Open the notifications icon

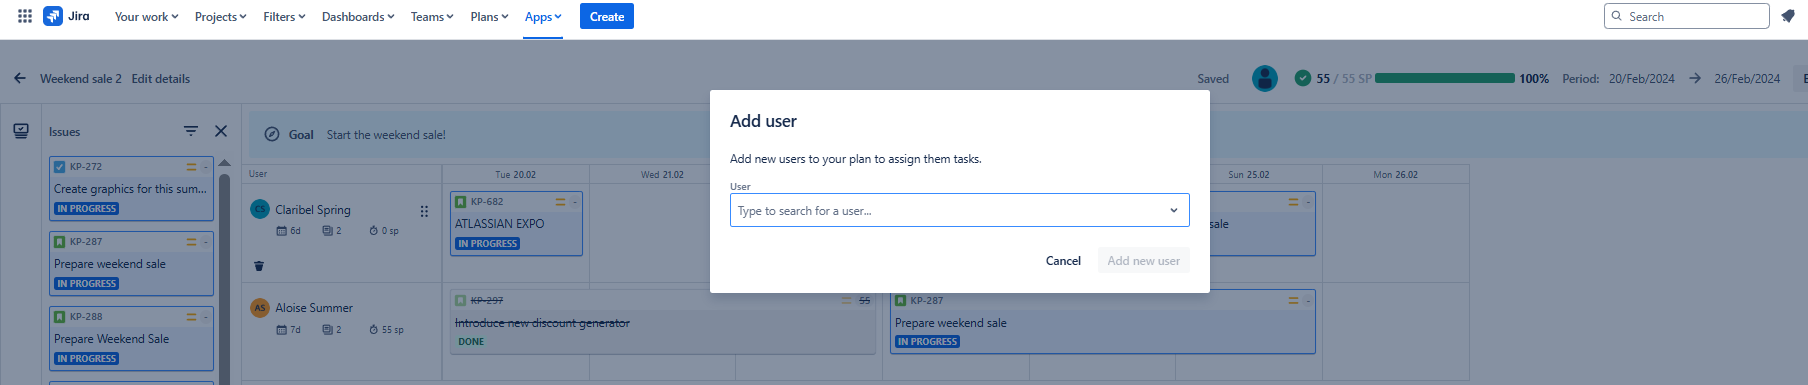point(1788,16)
